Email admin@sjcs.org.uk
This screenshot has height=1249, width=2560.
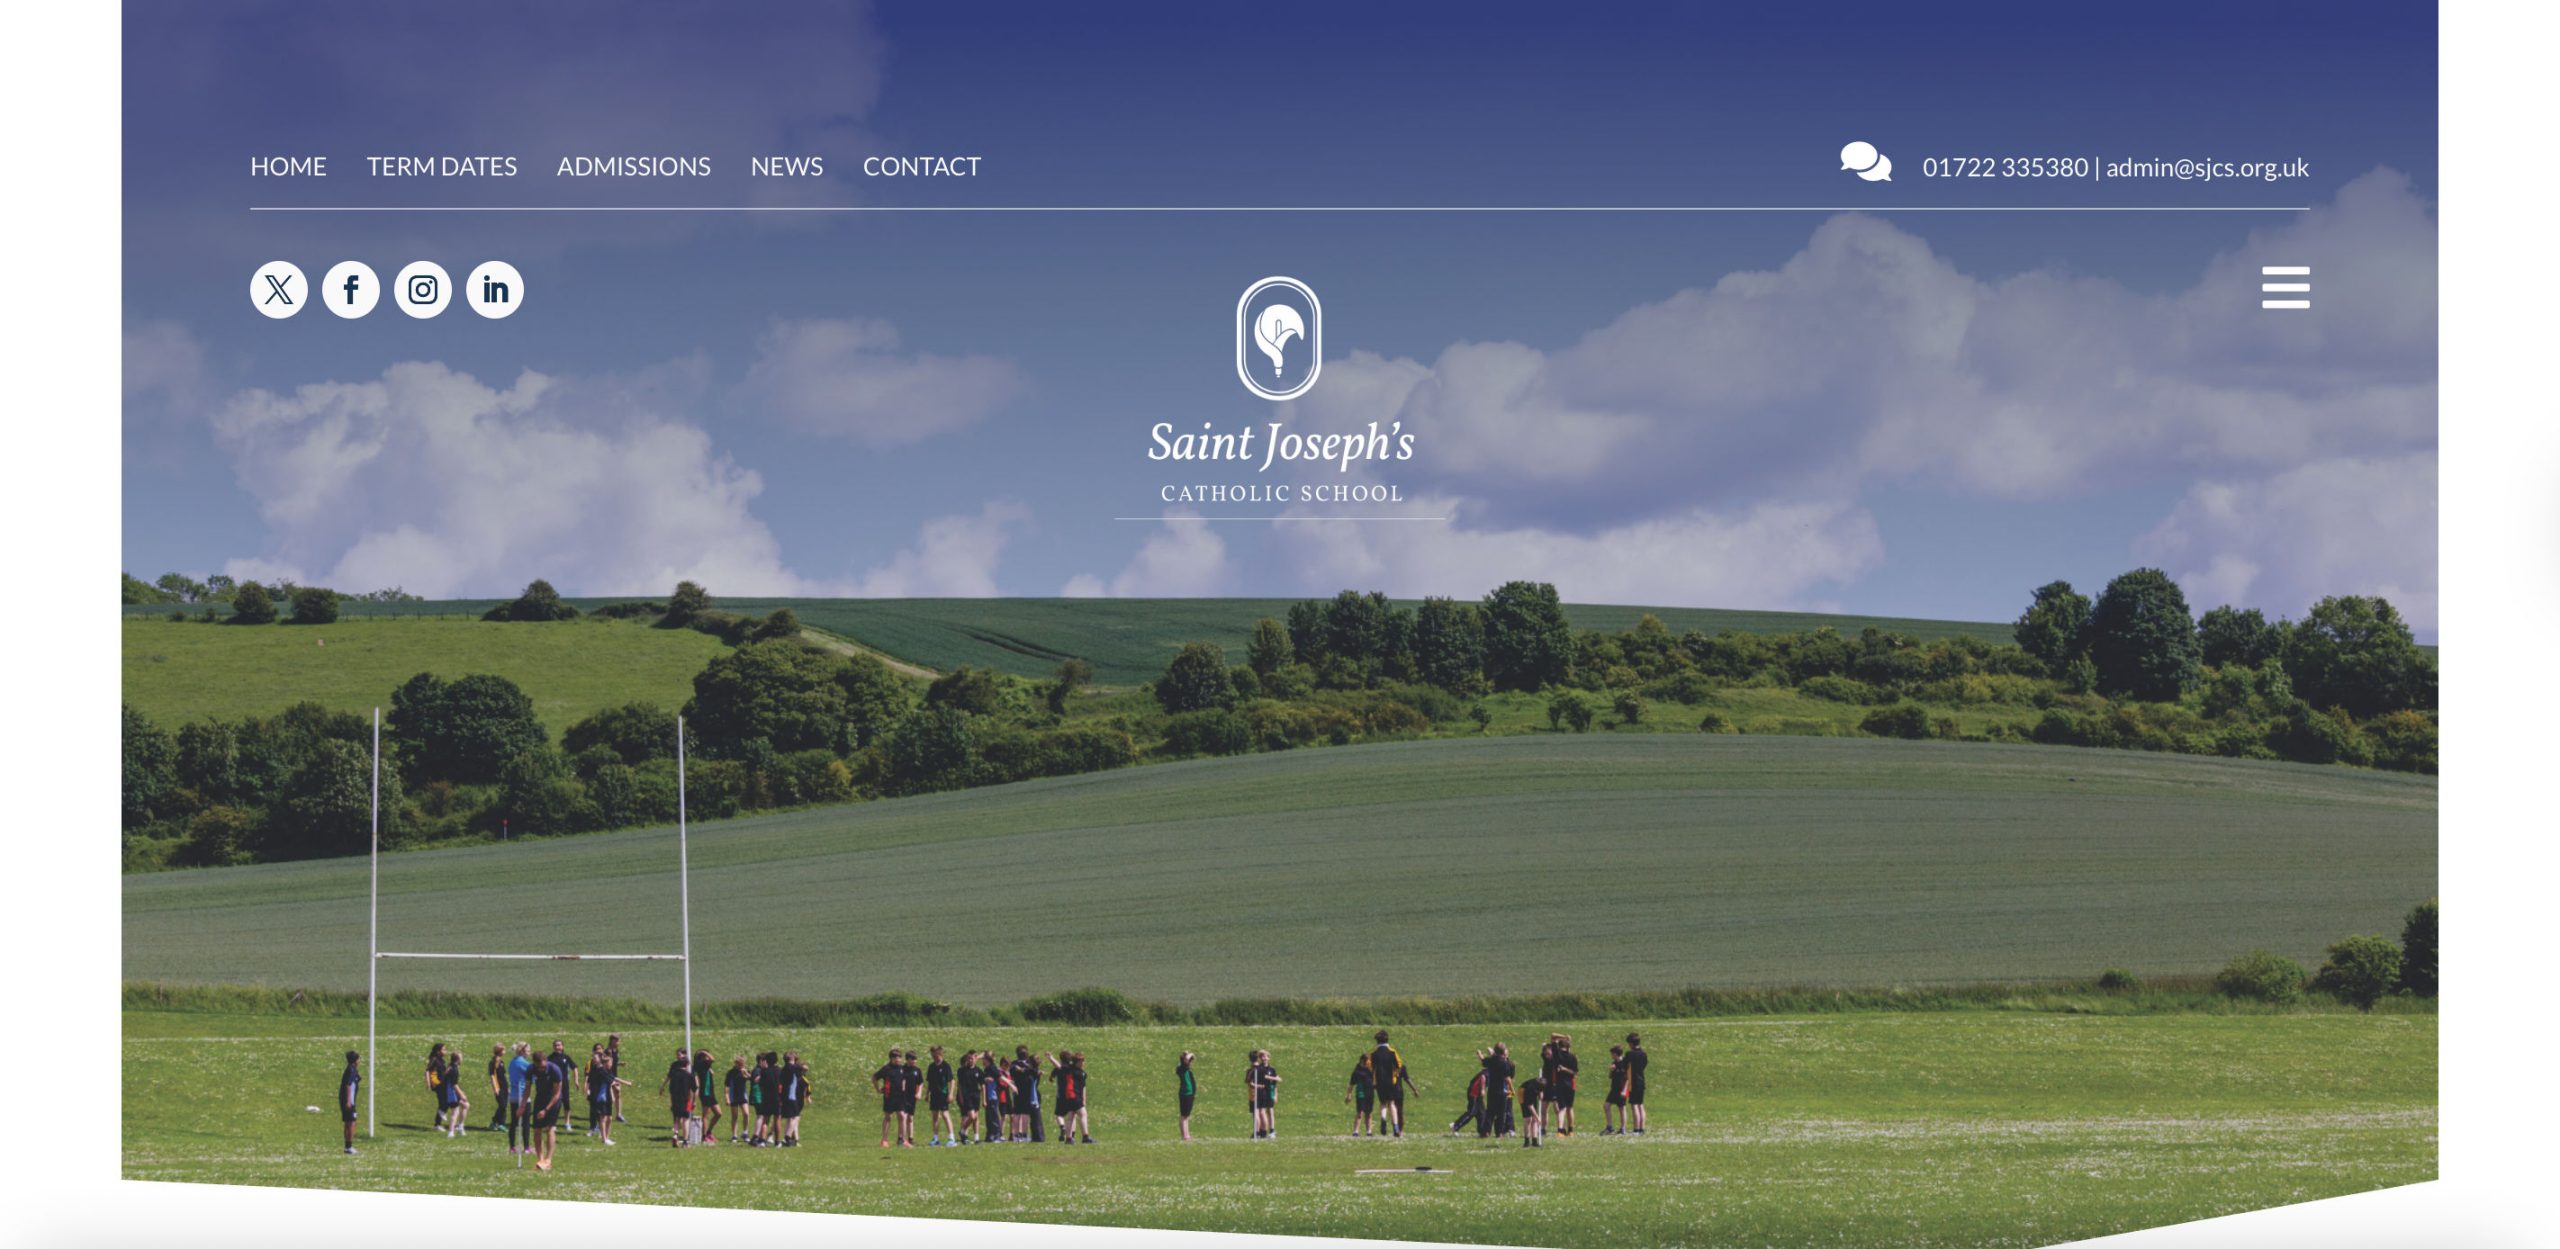click(x=2207, y=167)
